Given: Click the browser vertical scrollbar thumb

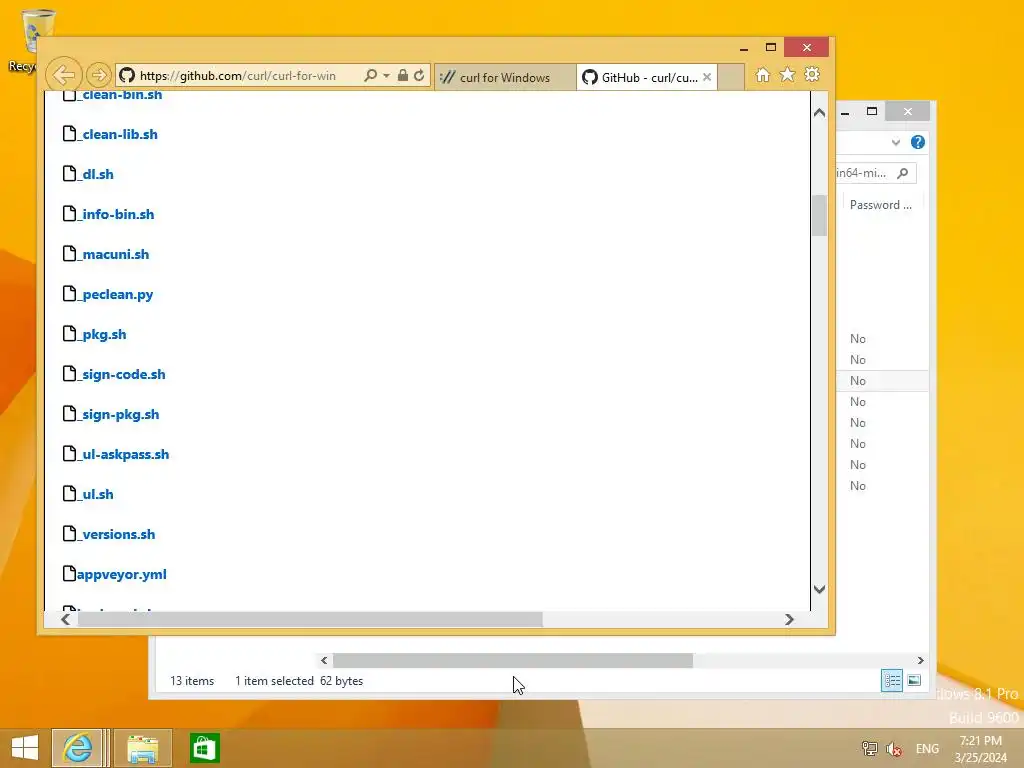Looking at the screenshot, I should [x=820, y=216].
